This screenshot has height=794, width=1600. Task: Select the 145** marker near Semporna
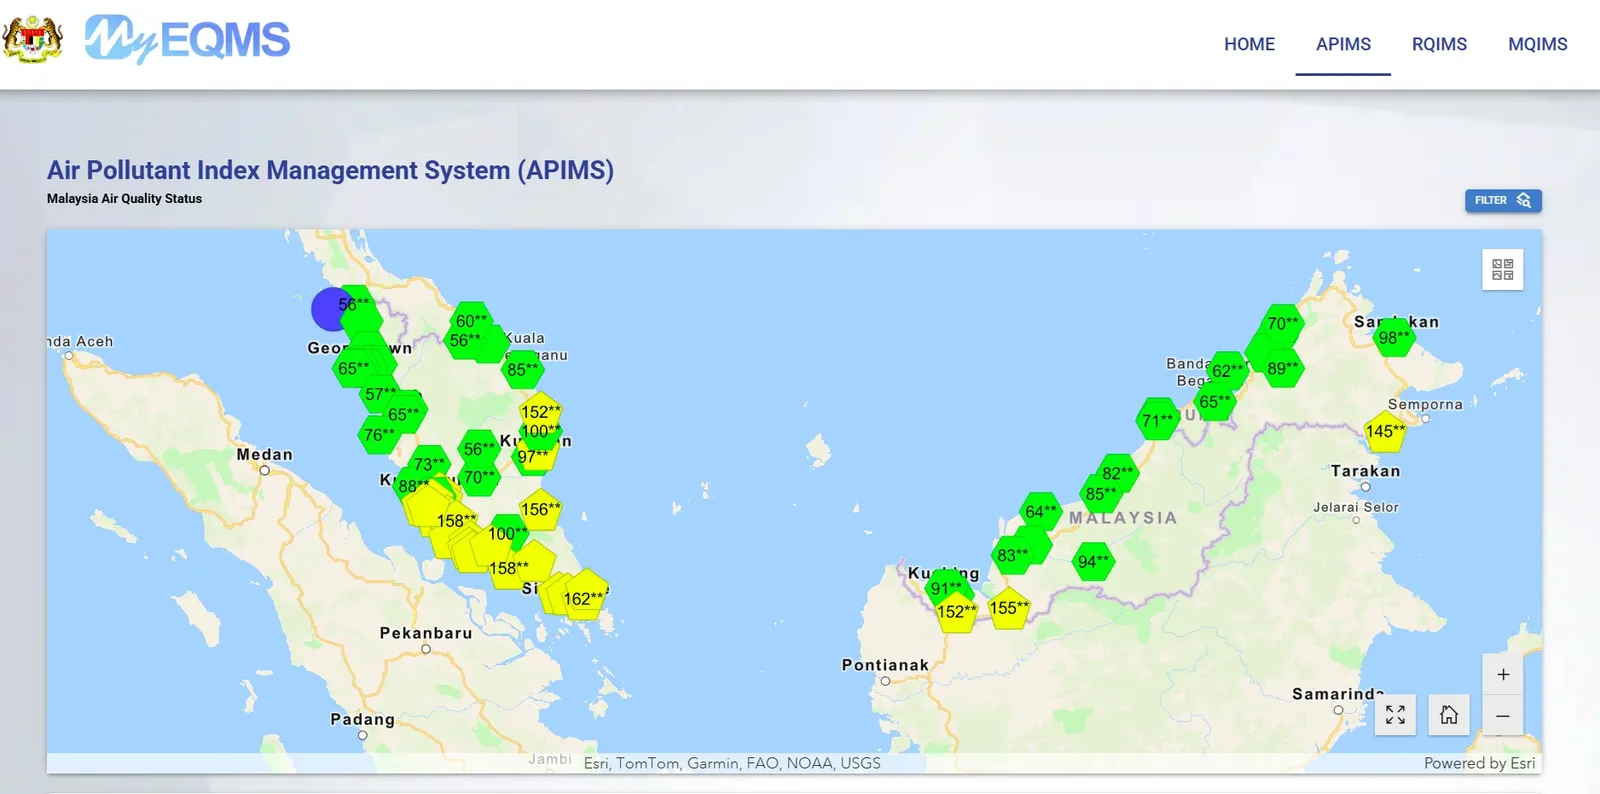click(x=1385, y=432)
